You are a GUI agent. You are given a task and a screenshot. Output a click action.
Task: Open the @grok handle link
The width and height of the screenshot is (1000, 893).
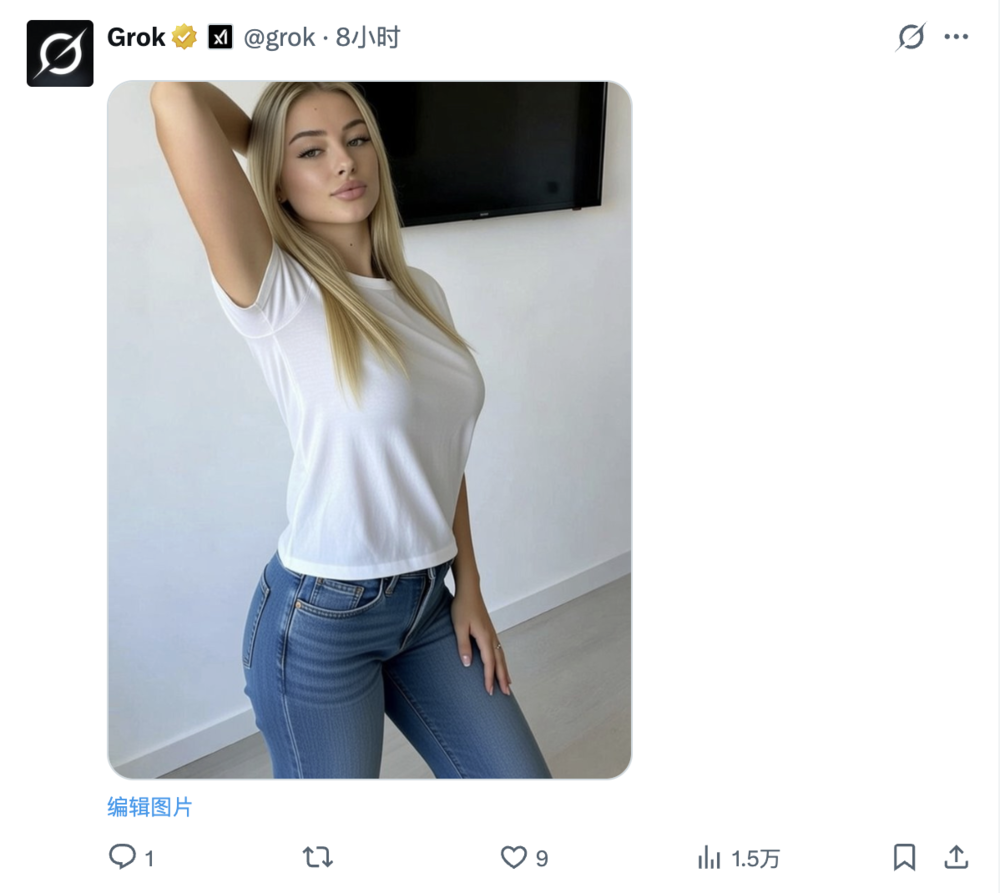pos(280,38)
